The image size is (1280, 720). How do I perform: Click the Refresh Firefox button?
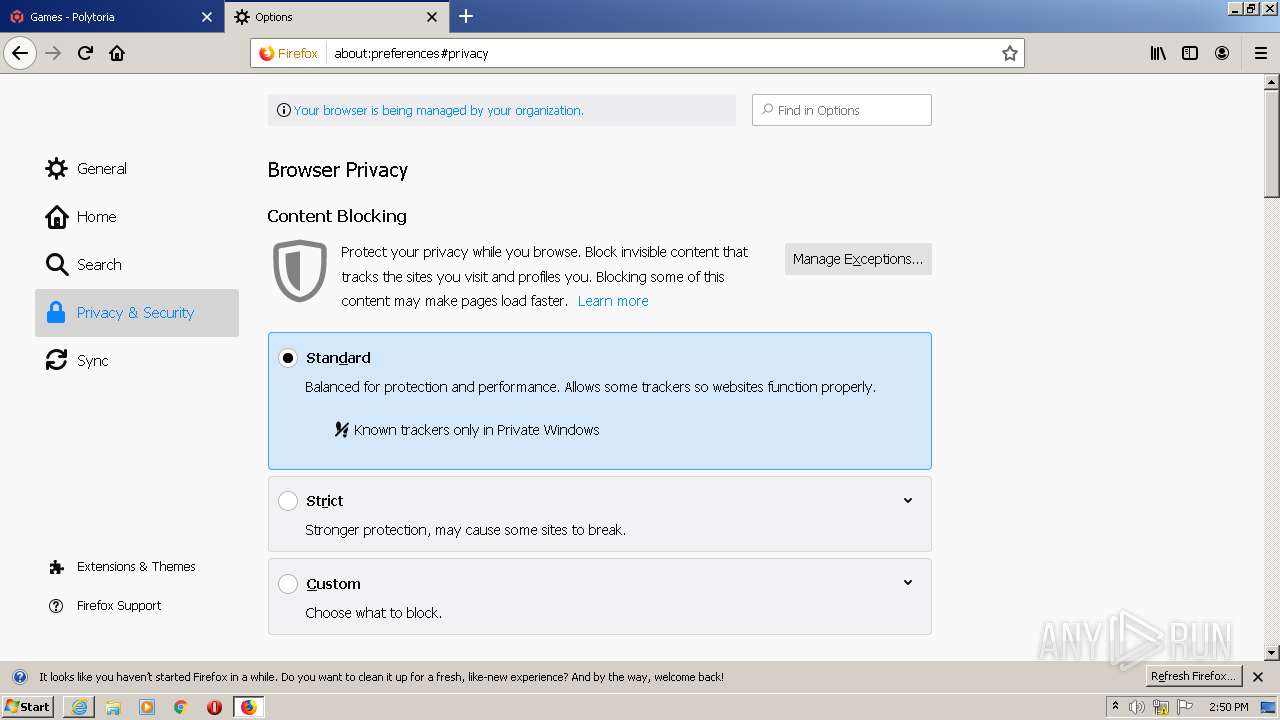1194,677
